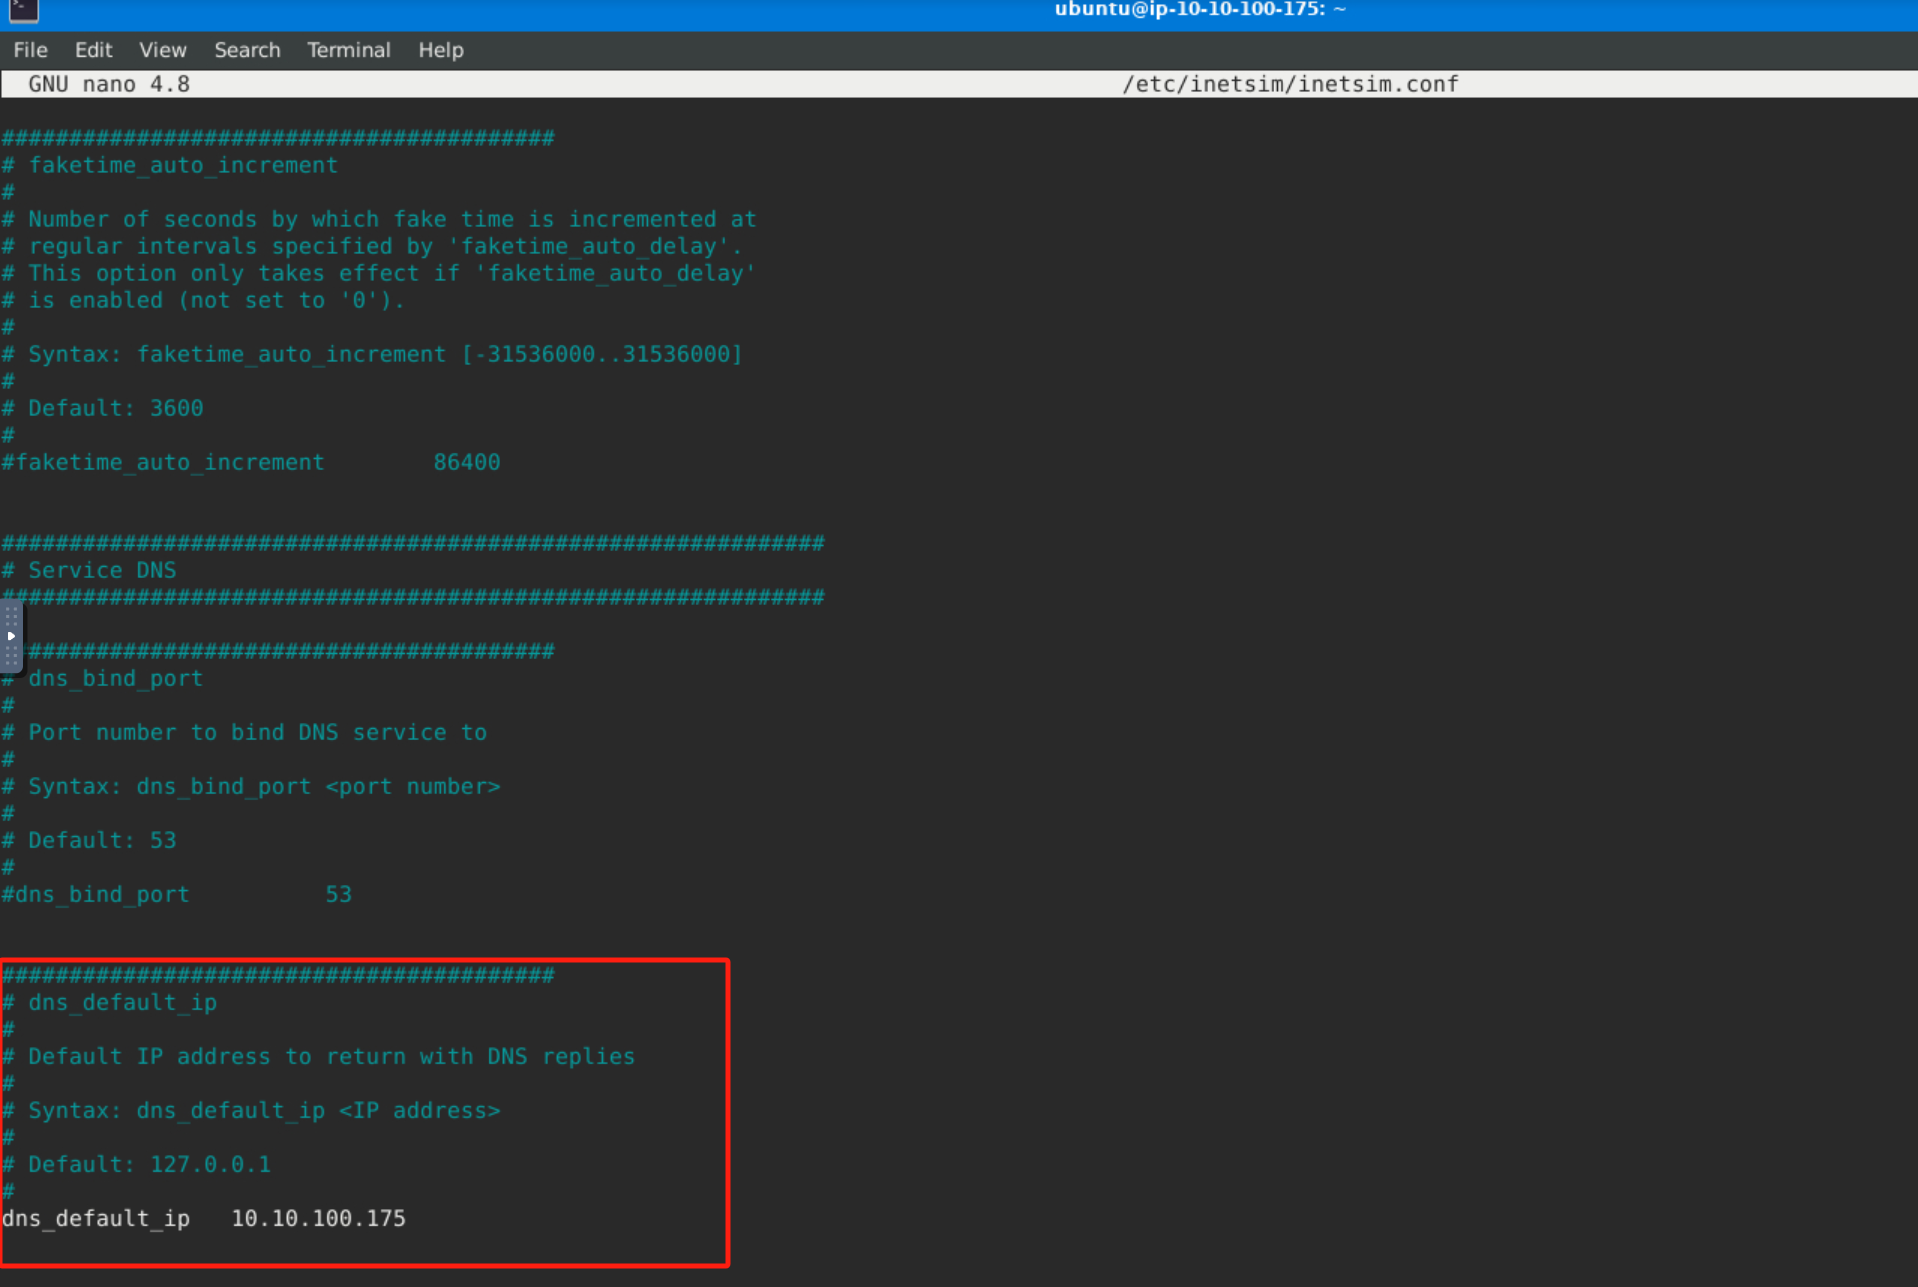Screen dimensions: 1918x1287
Task: Open the View menu
Action: (162, 50)
